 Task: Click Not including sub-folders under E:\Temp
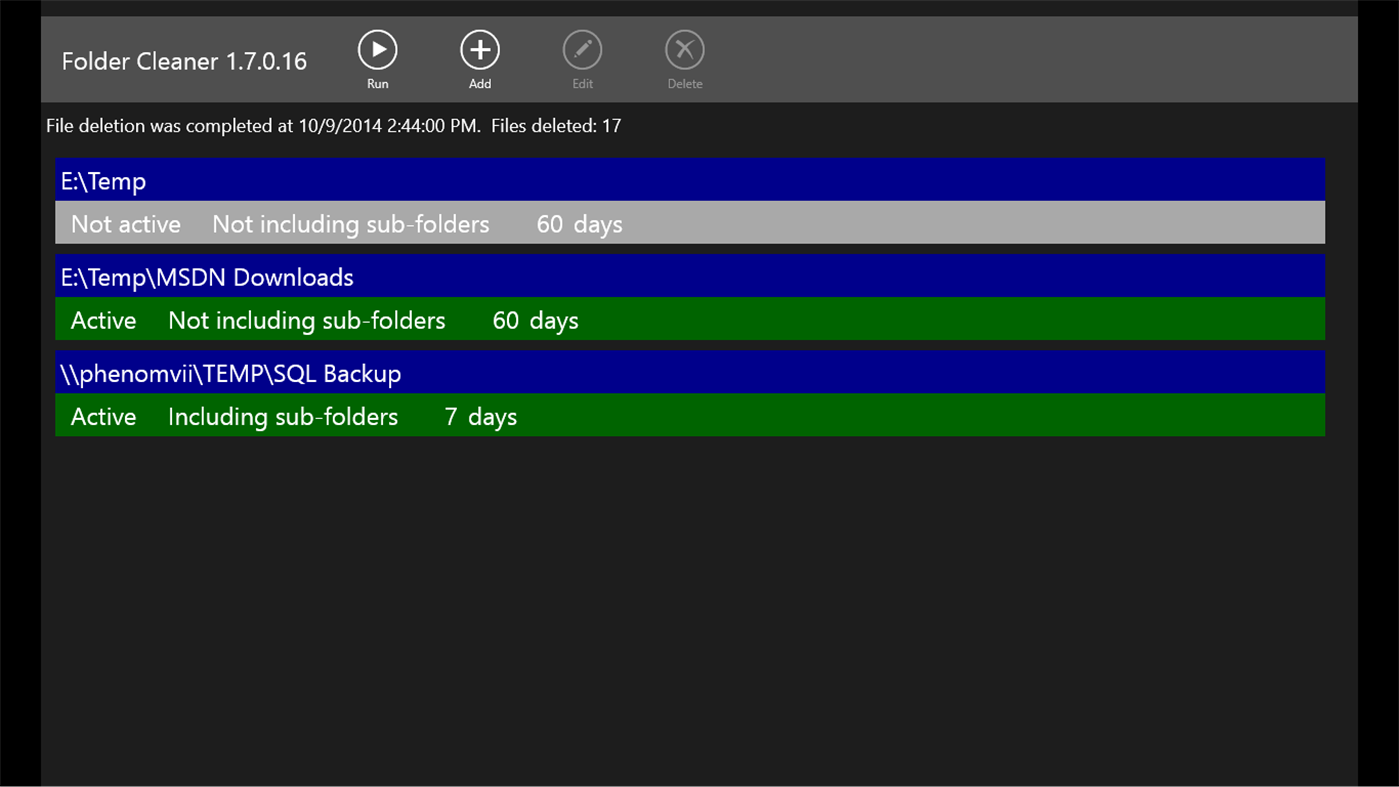pyautogui.click(x=350, y=224)
